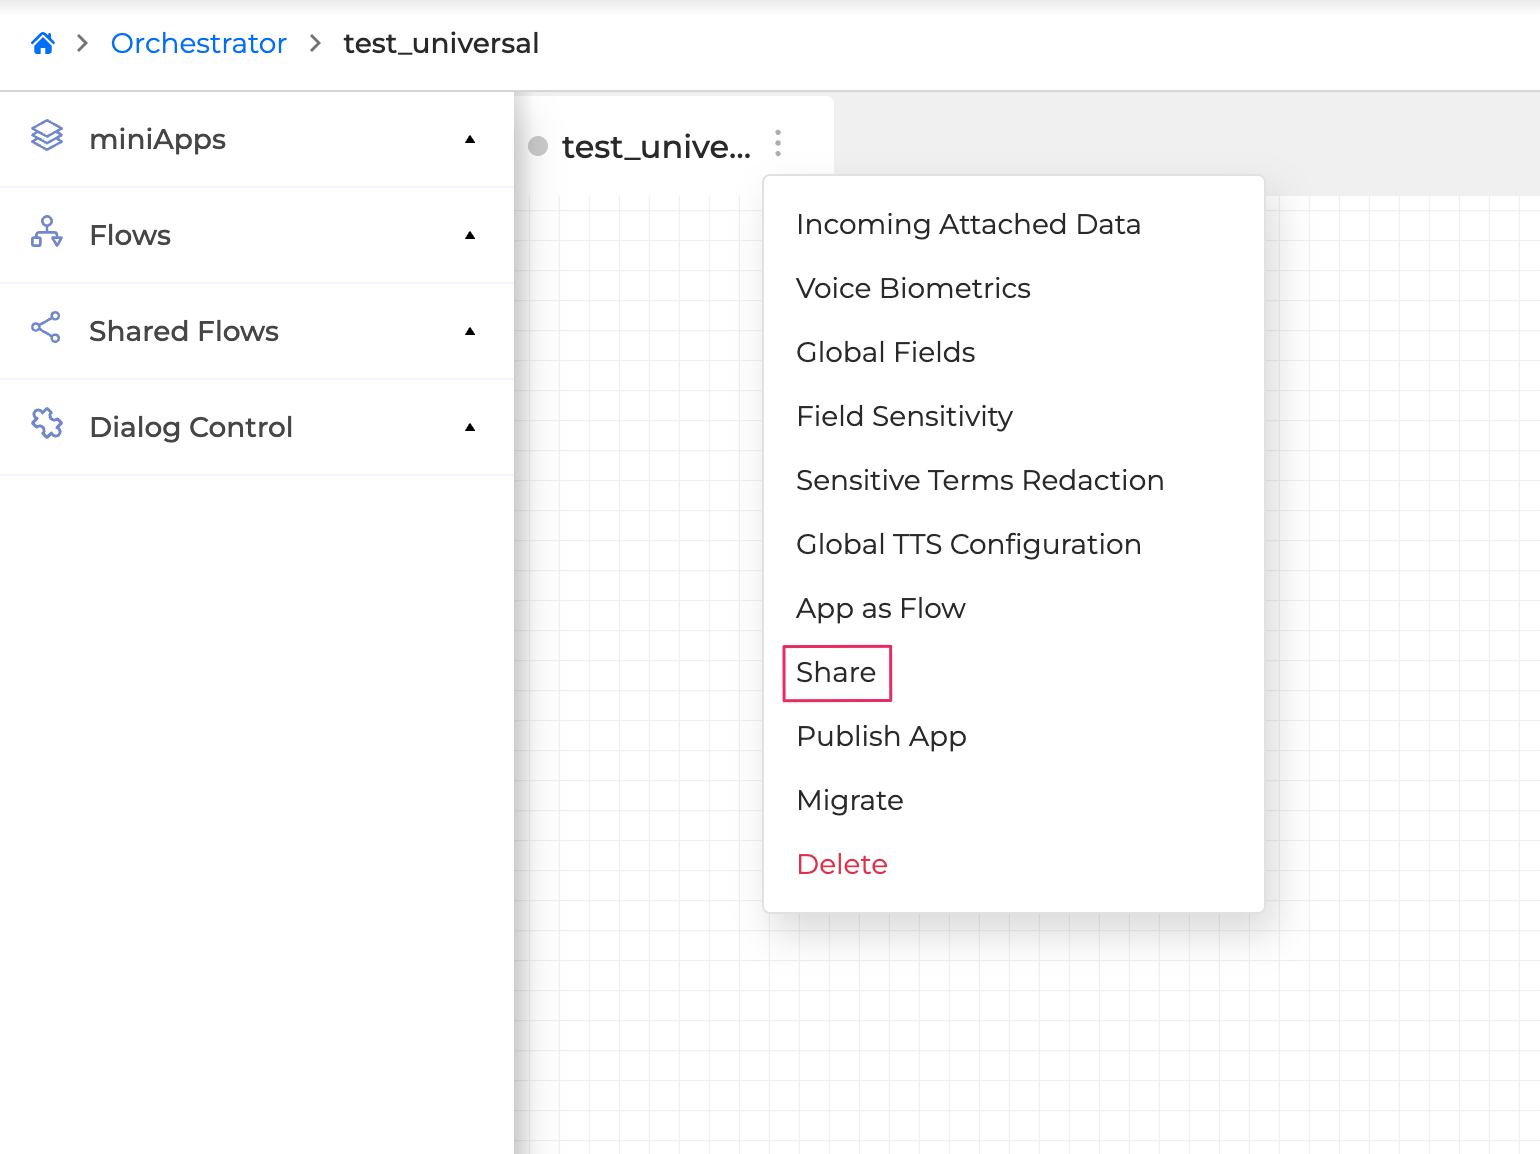The width and height of the screenshot is (1540, 1154).
Task: Click the Shared Flows share icon
Action: click(46, 330)
